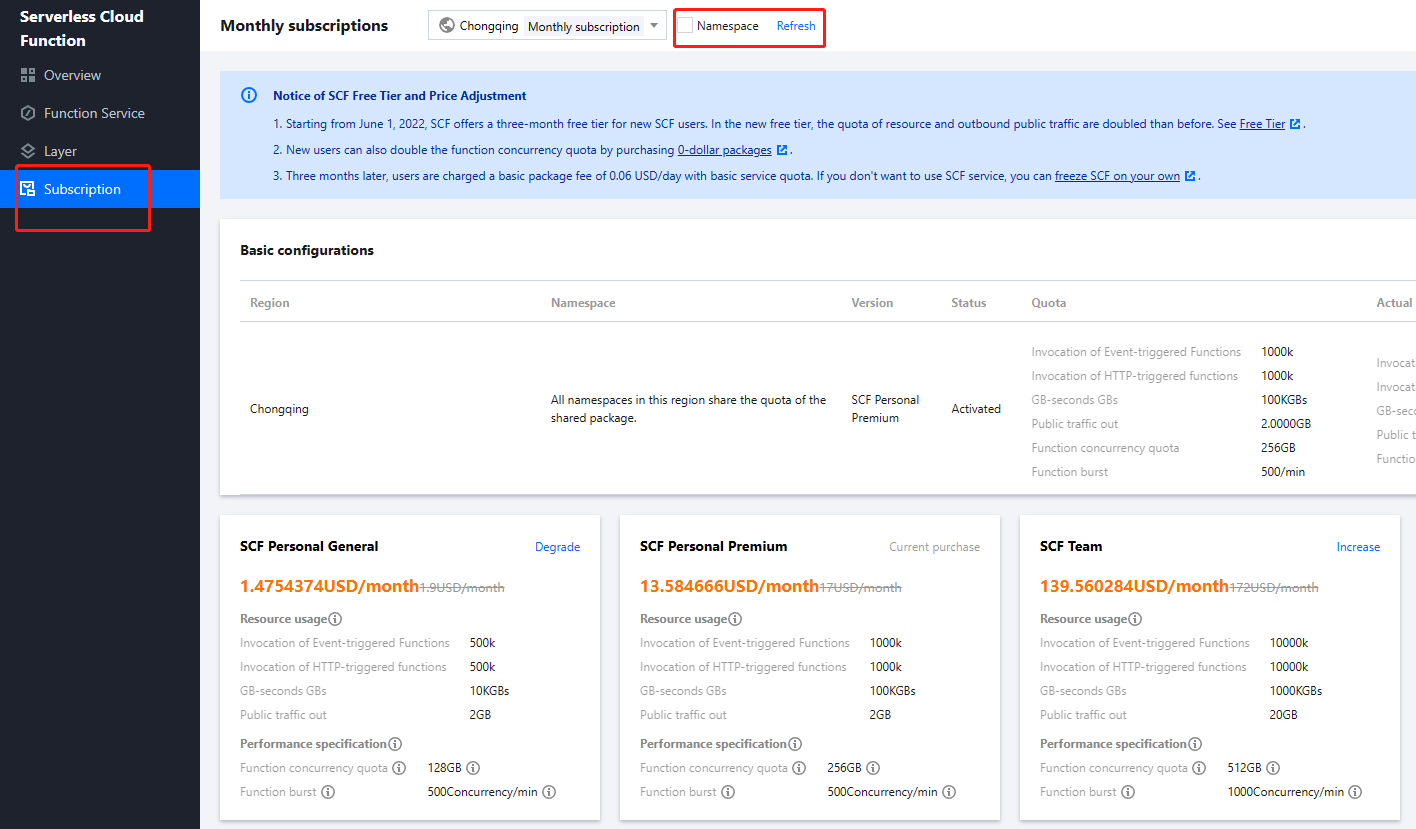Open the freeze SCF on your own link
The image size is (1416, 829).
click(x=1117, y=176)
